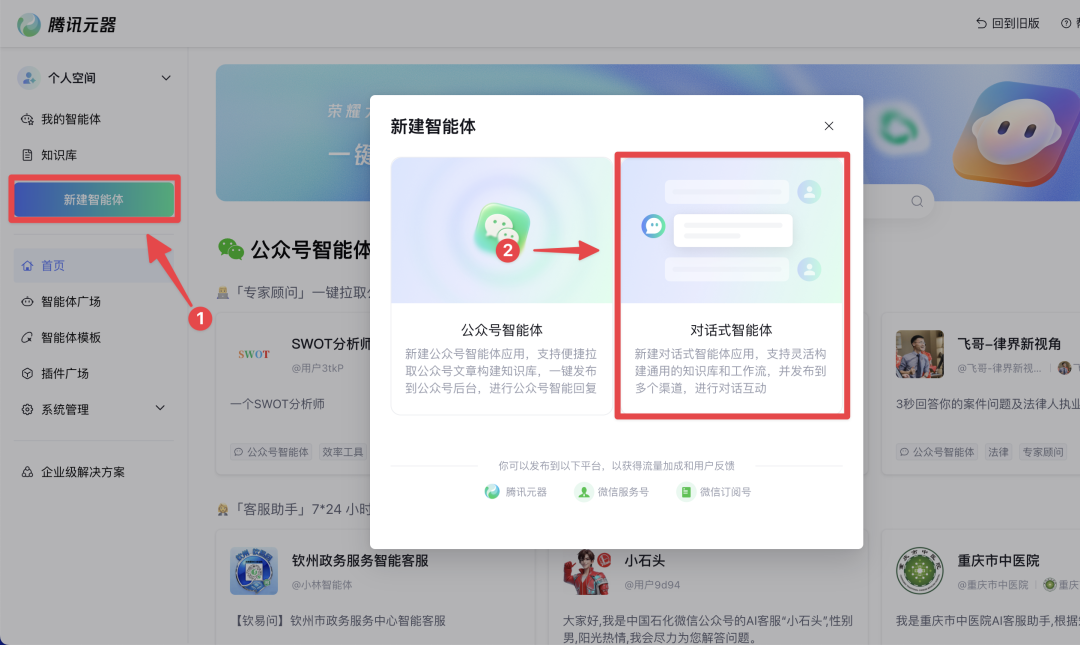
Task: Open 知识库 in the sidebar
Action: point(59,155)
